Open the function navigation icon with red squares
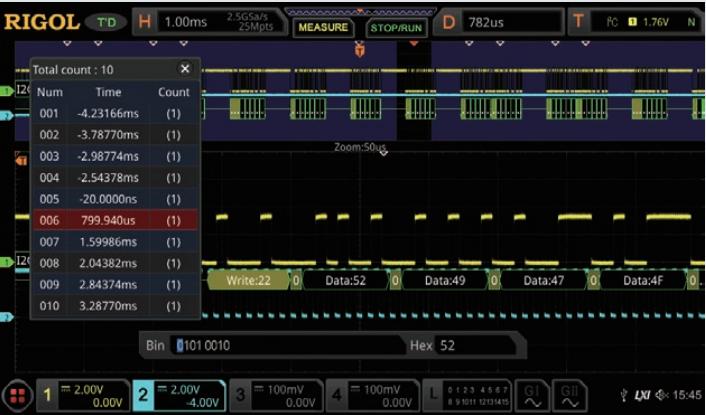This screenshot has width=706, height=415. (x=17, y=396)
